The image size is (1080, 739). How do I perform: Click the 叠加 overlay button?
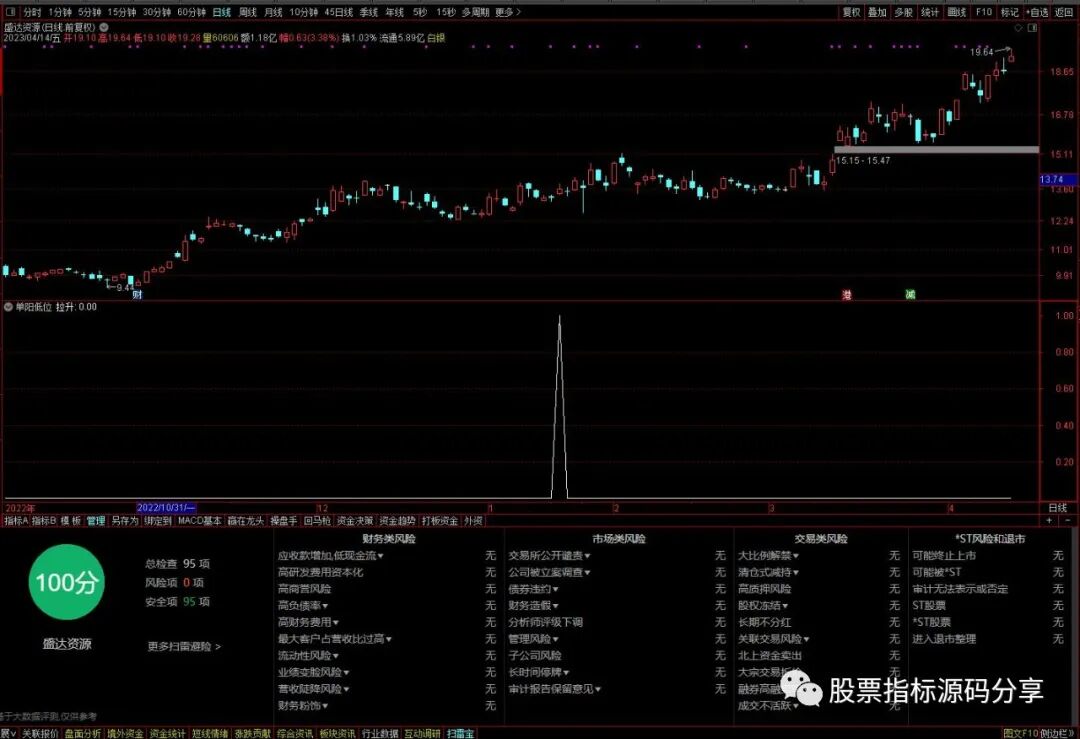click(x=877, y=12)
